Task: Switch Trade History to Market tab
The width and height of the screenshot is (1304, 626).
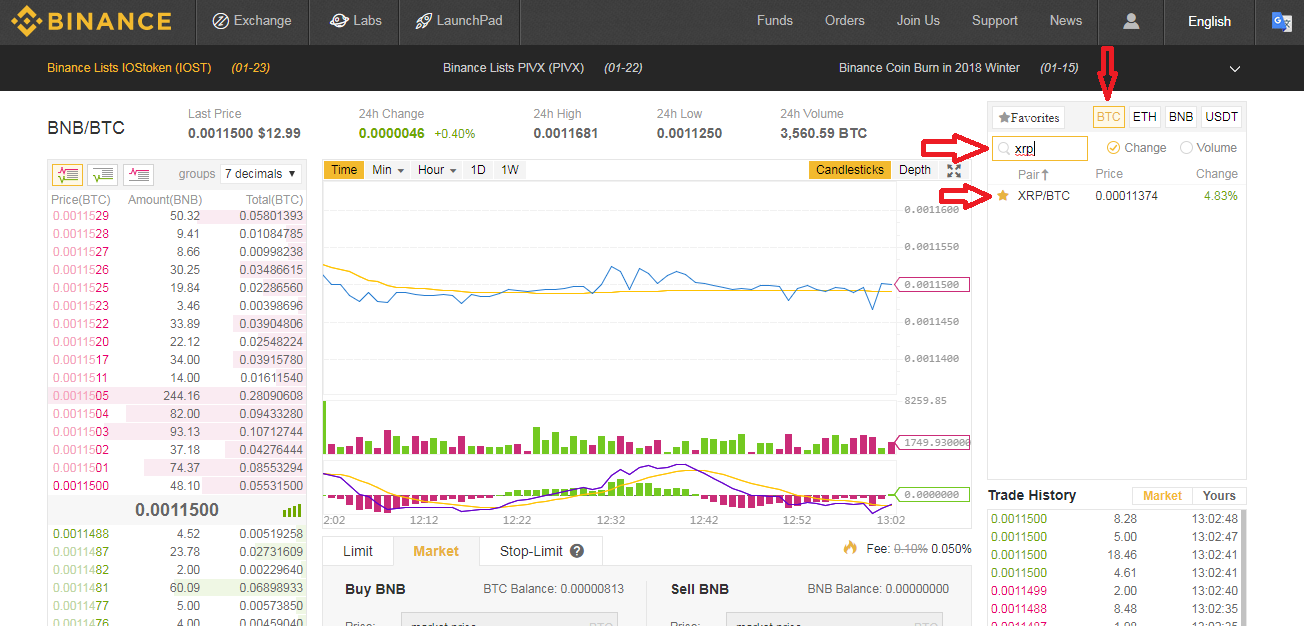Action: click(x=1162, y=496)
